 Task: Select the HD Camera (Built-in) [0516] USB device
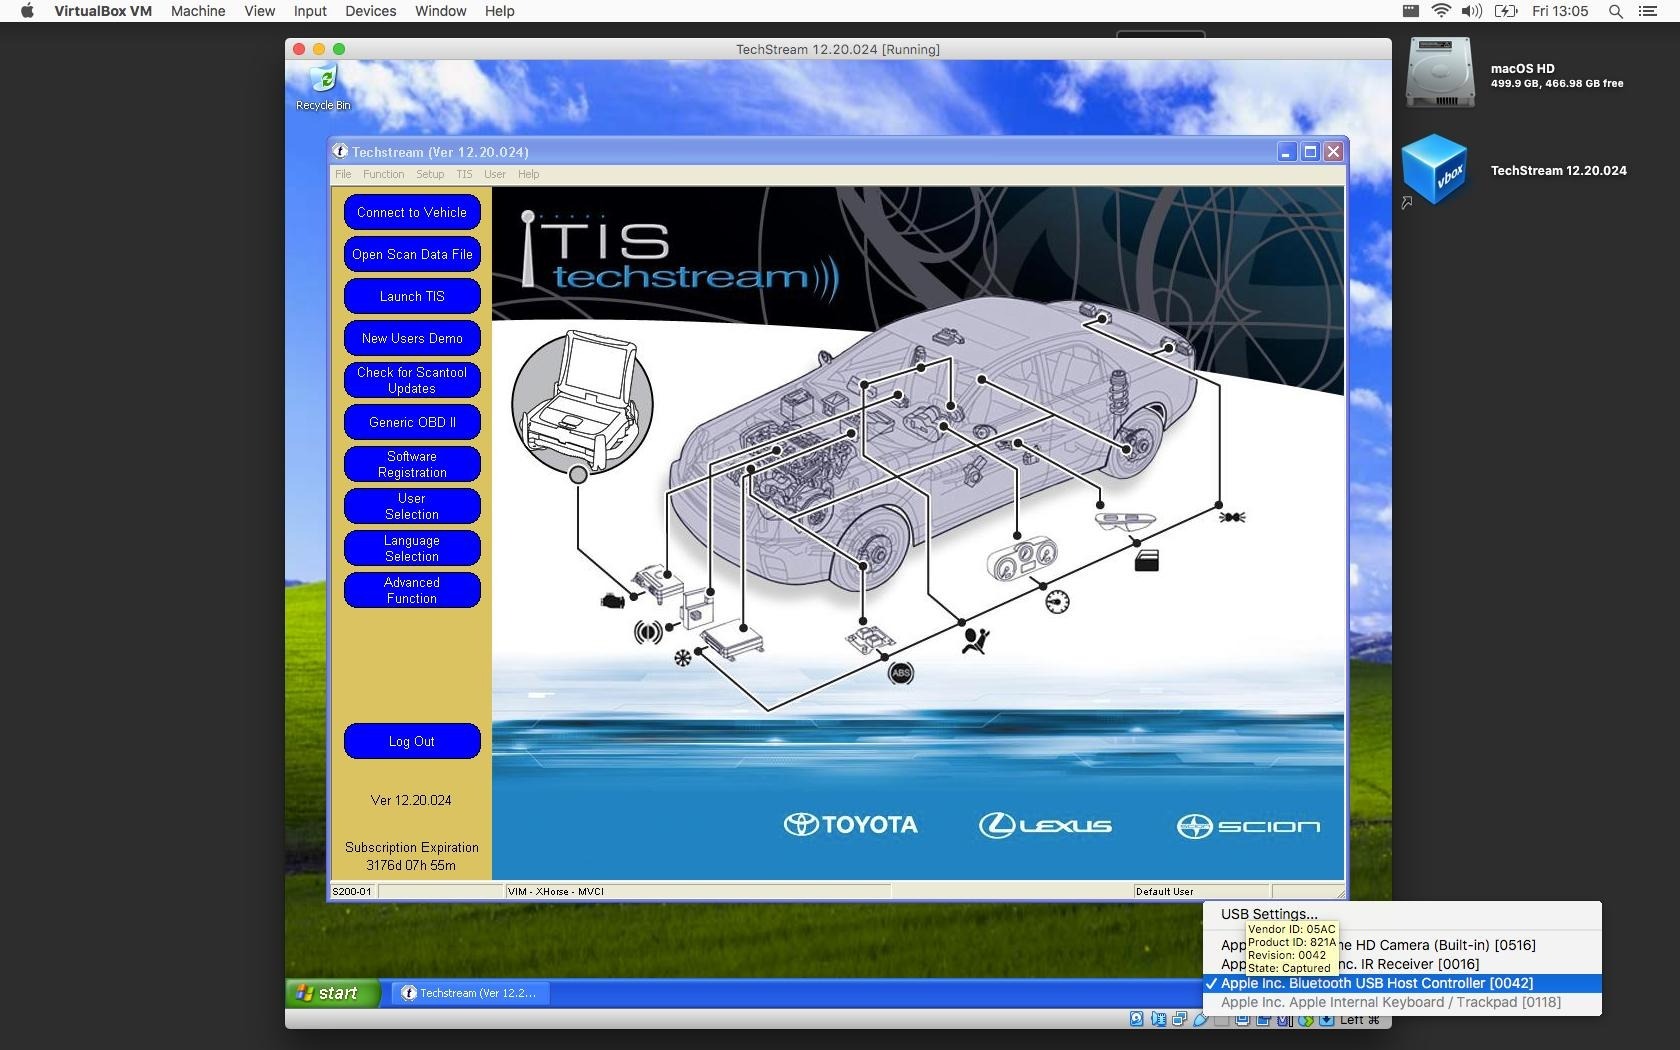click(1402, 945)
